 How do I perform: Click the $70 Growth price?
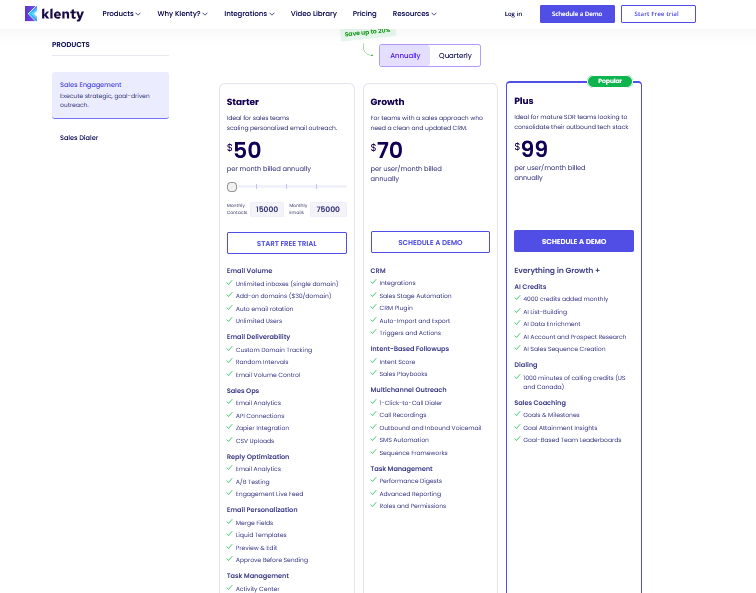387,150
